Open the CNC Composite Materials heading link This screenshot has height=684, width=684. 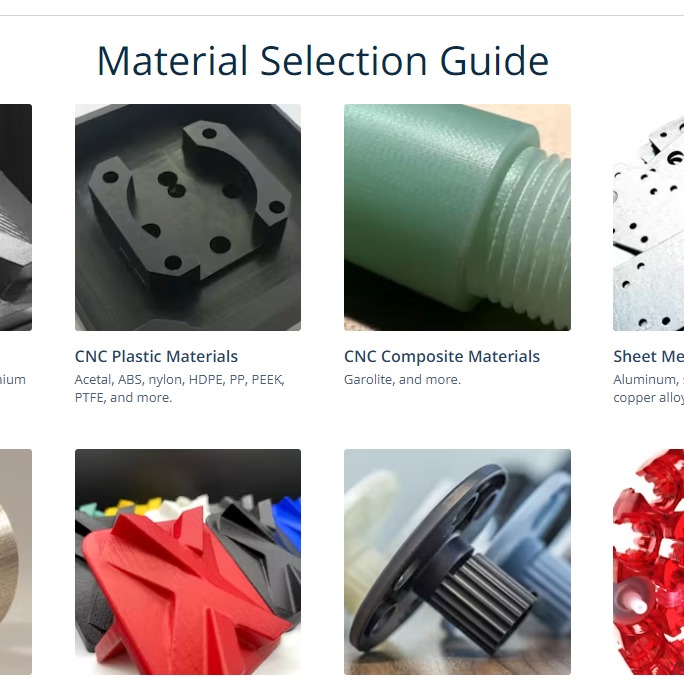pos(441,356)
